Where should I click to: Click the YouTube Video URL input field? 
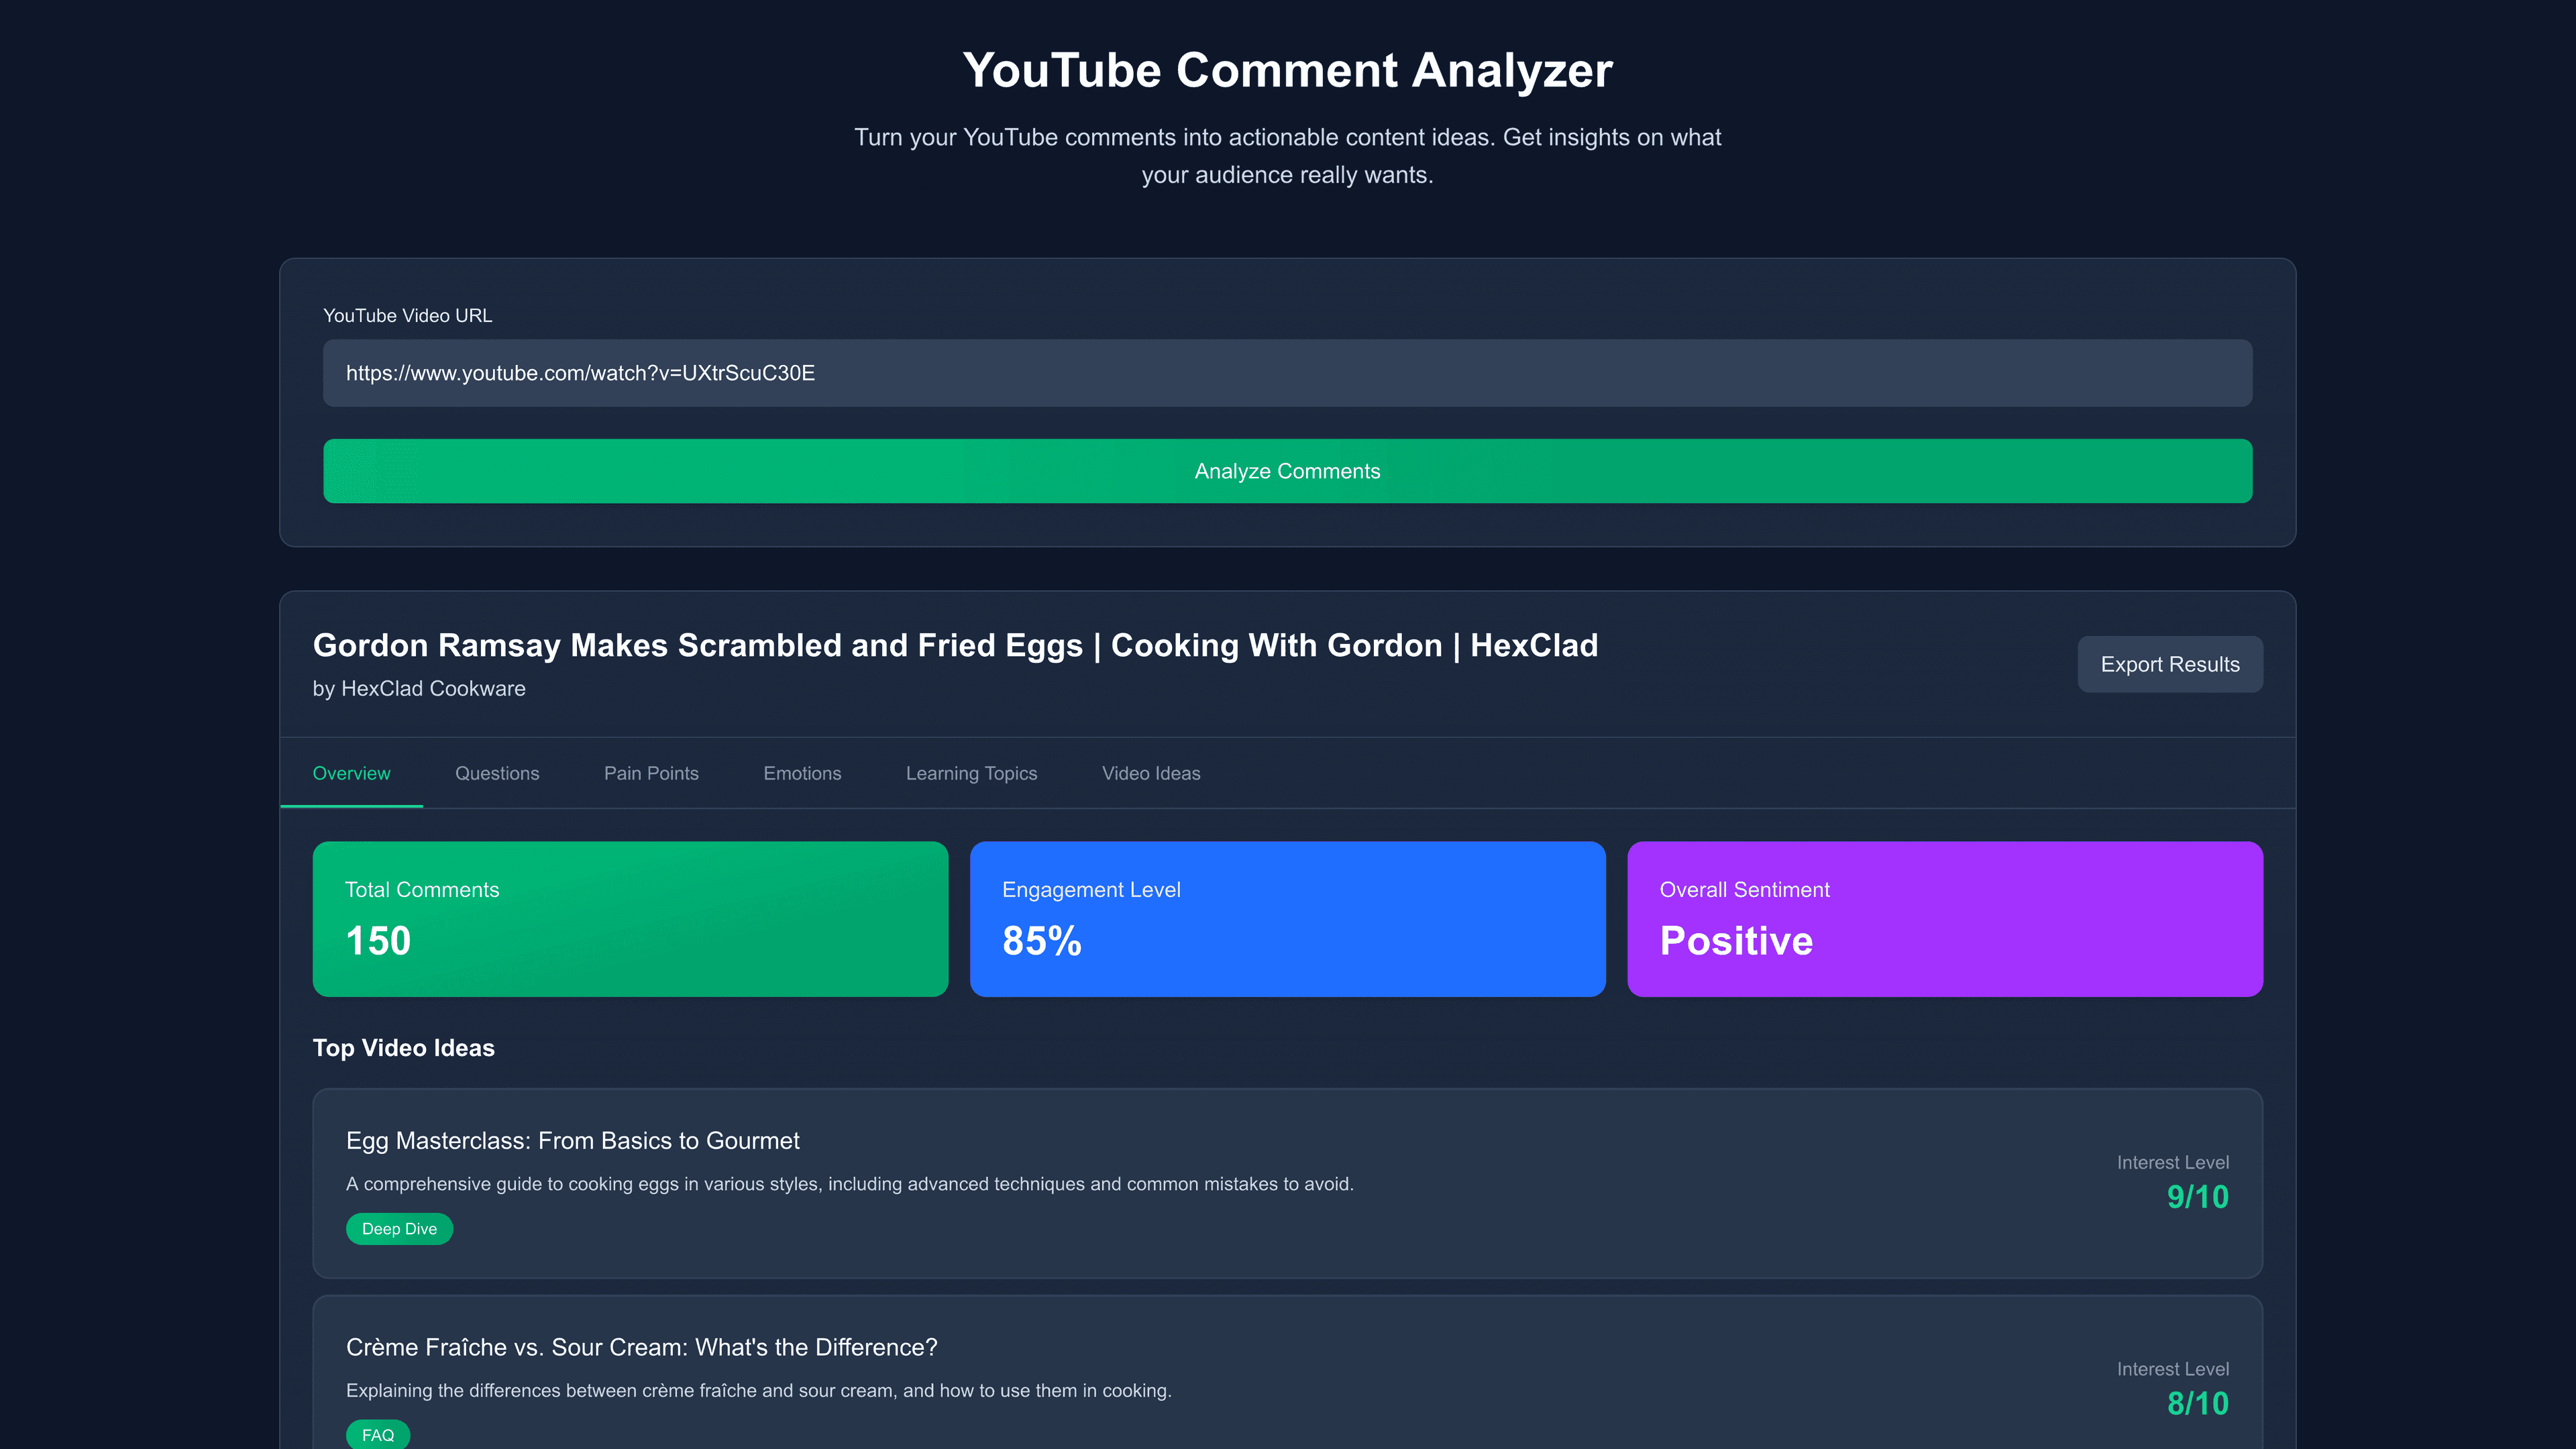[1287, 373]
